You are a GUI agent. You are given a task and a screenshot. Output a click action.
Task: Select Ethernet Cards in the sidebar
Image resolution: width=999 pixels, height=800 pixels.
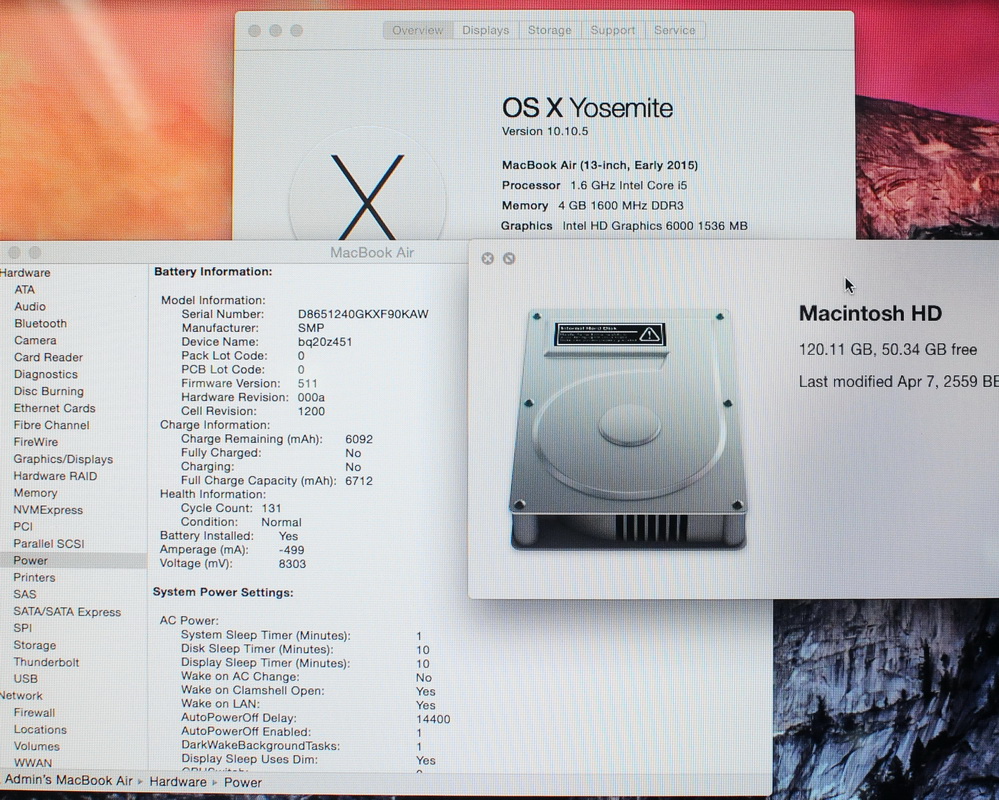(x=54, y=408)
